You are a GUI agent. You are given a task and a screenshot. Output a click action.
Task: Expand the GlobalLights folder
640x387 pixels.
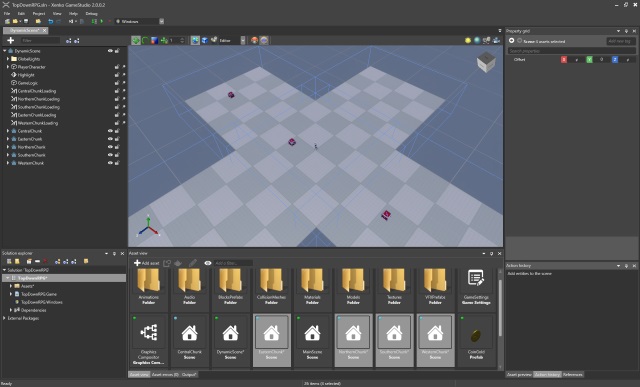[x=8, y=59]
